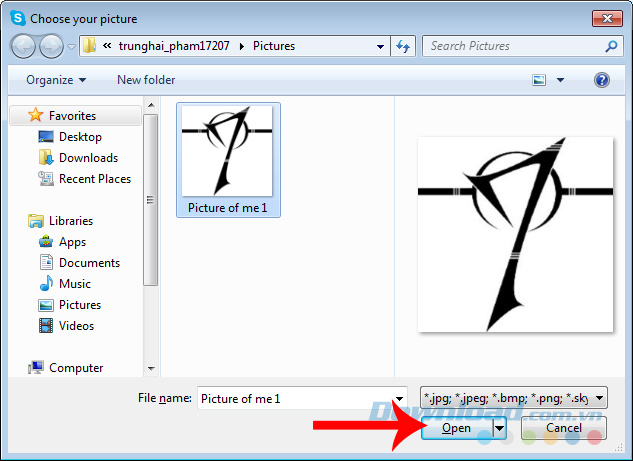This screenshot has width=633, height=461.
Task: Click the Desktop monitor icon
Action: 46,137
